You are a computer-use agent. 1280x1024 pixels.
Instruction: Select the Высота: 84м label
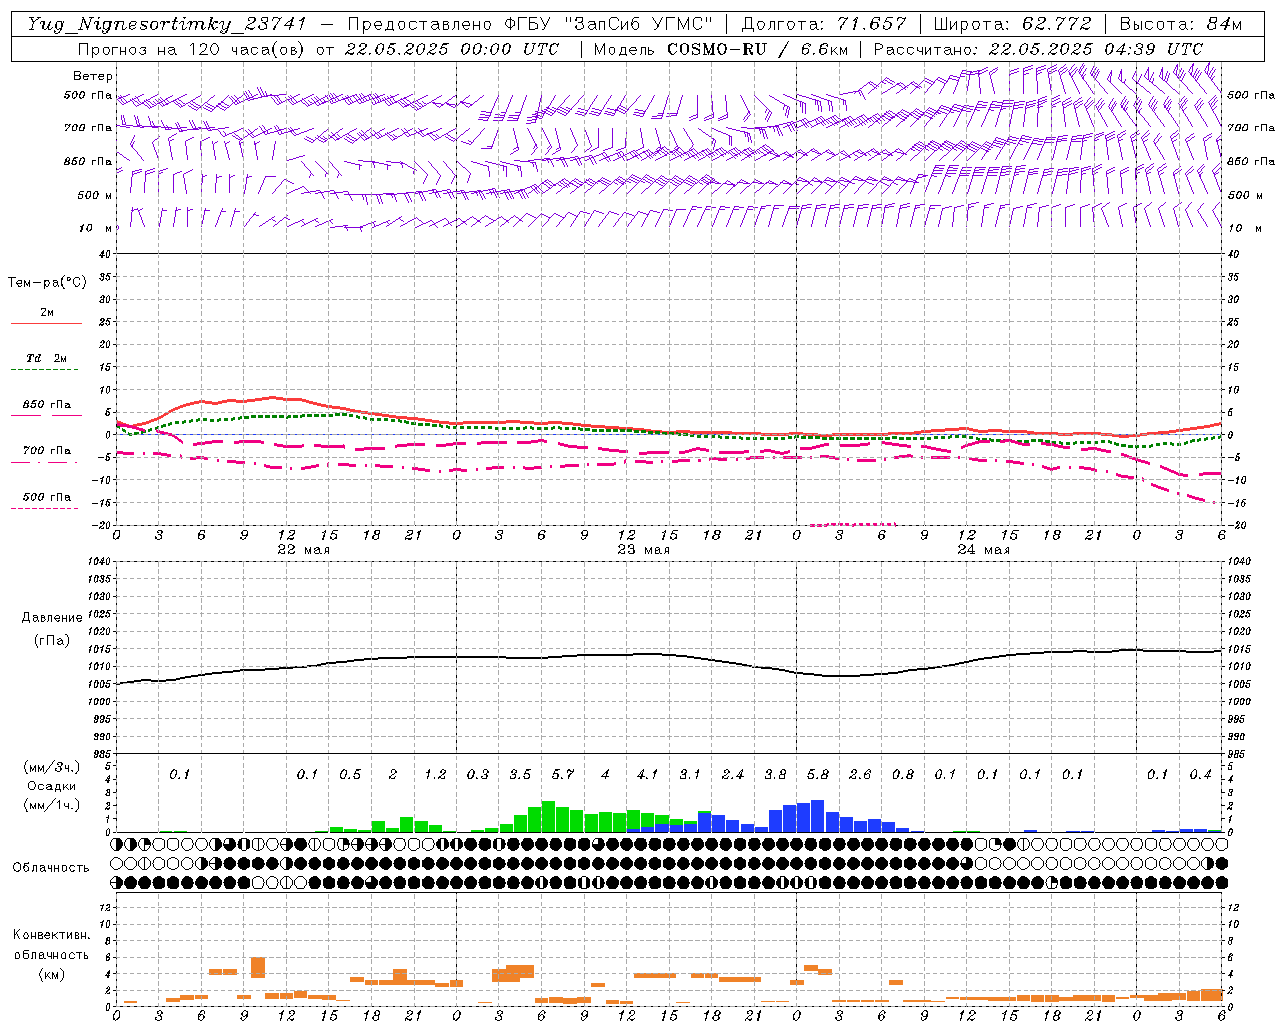pyautogui.click(x=1180, y=24)
